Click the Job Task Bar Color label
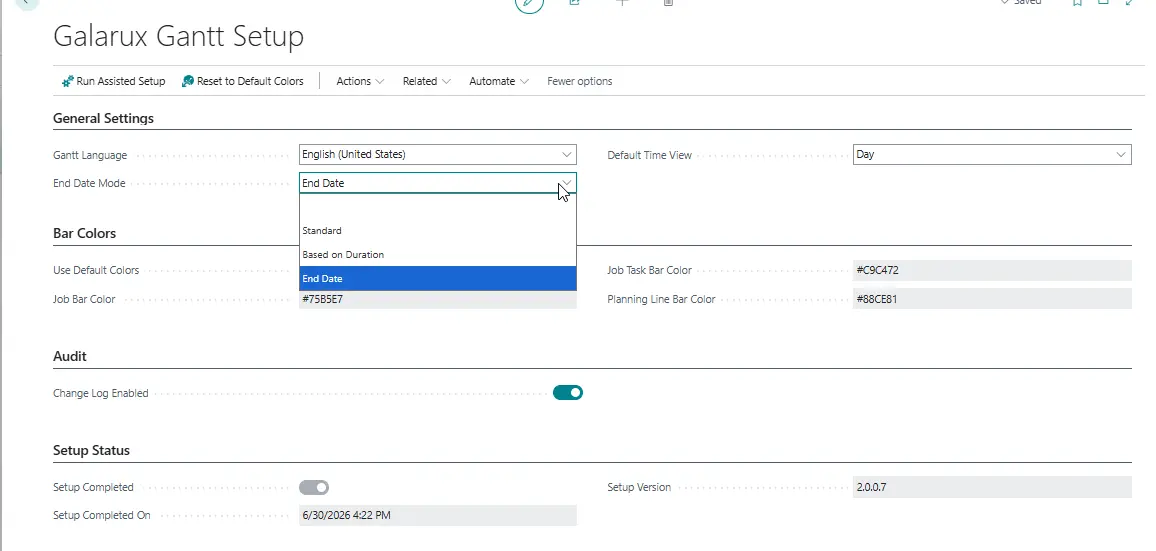 [650, 271]
